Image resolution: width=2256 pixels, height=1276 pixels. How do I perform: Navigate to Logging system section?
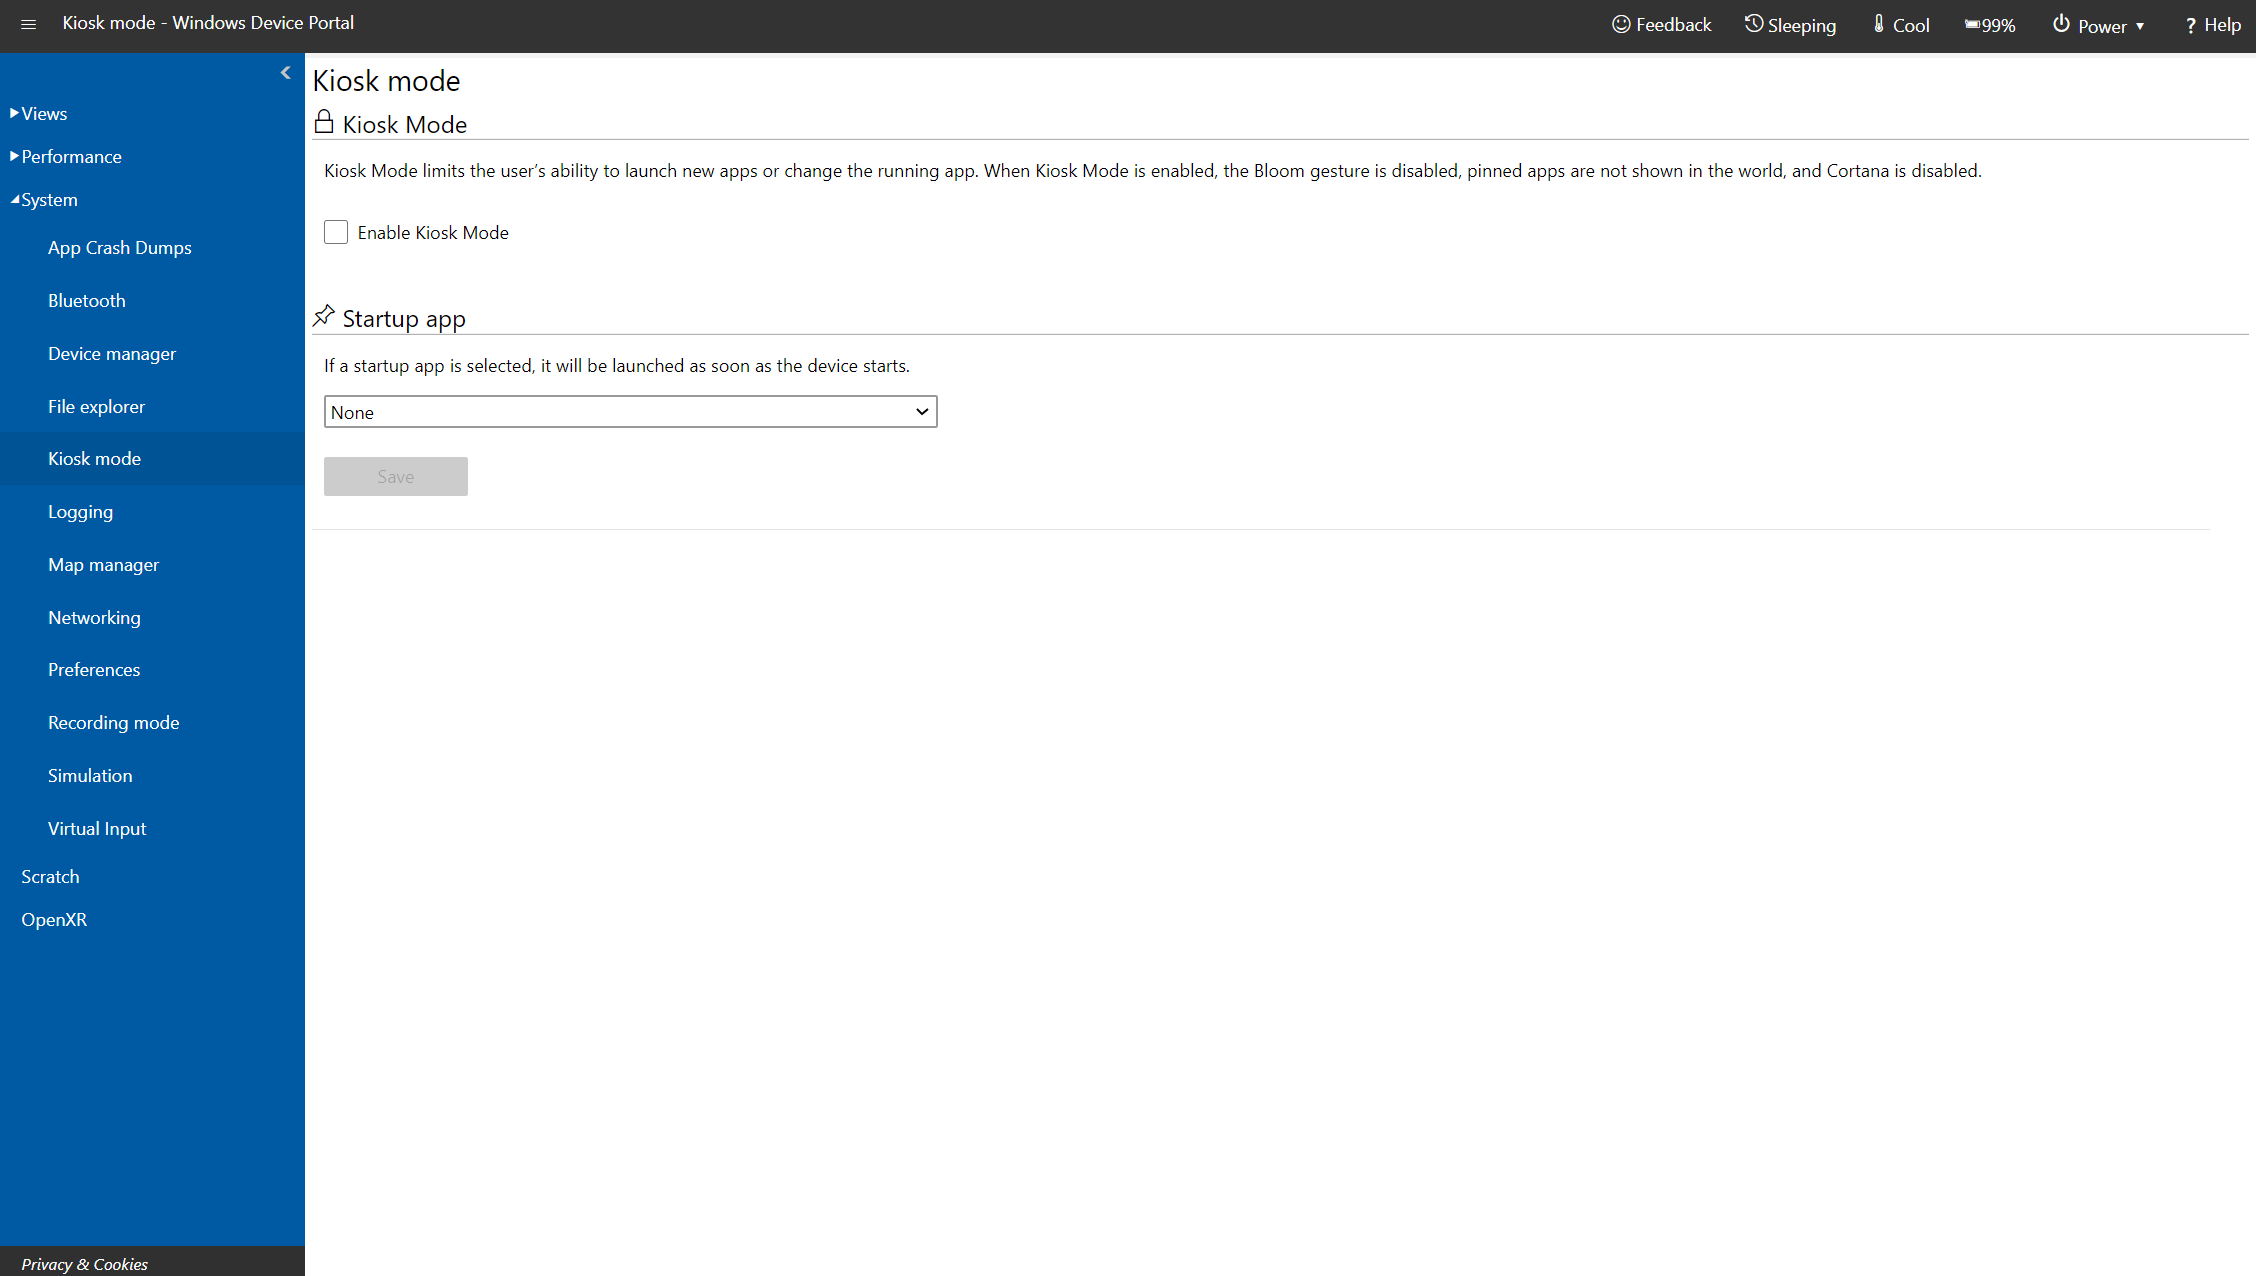[81, 511]
